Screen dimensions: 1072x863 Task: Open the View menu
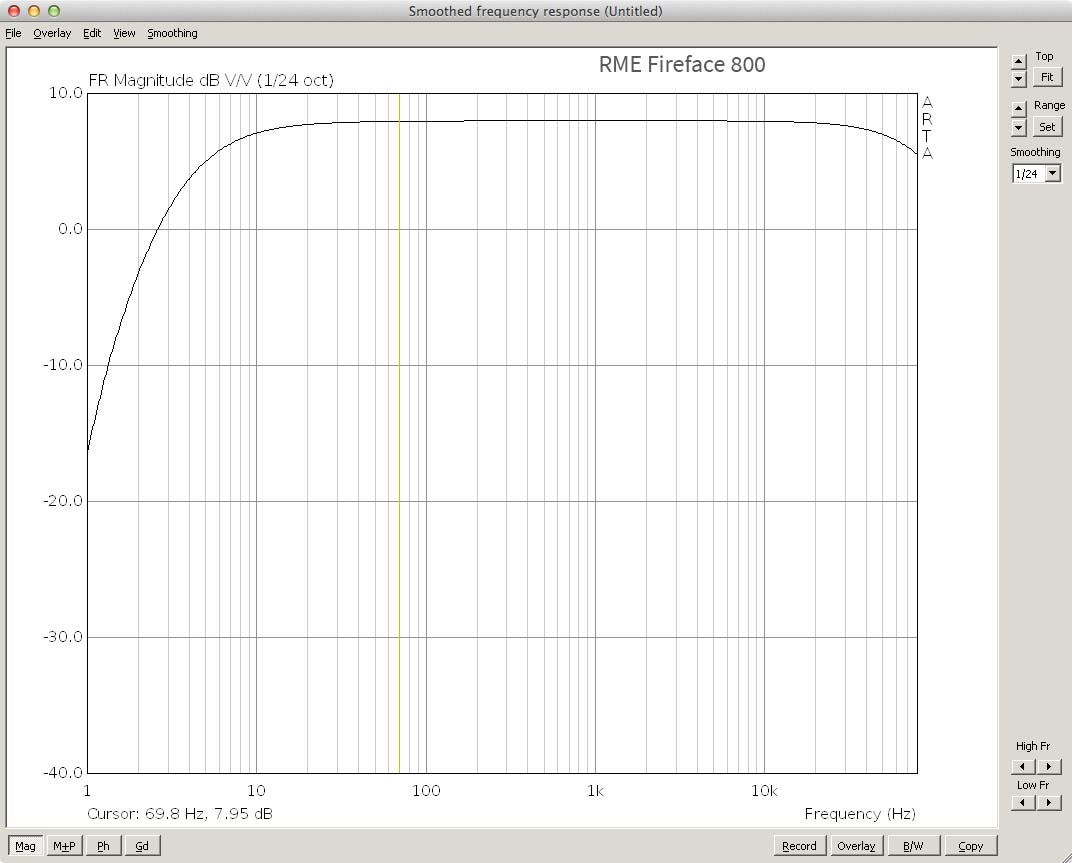pyautogui.click(x=124, y=33)
